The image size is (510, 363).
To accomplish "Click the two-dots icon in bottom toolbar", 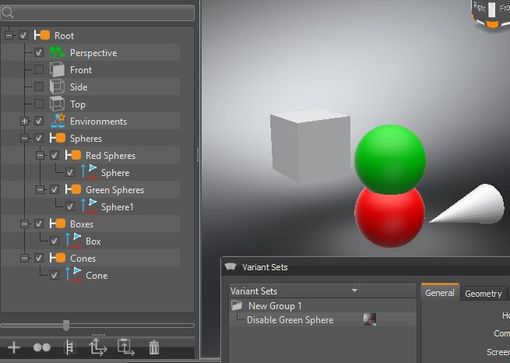I will point(42,347).
